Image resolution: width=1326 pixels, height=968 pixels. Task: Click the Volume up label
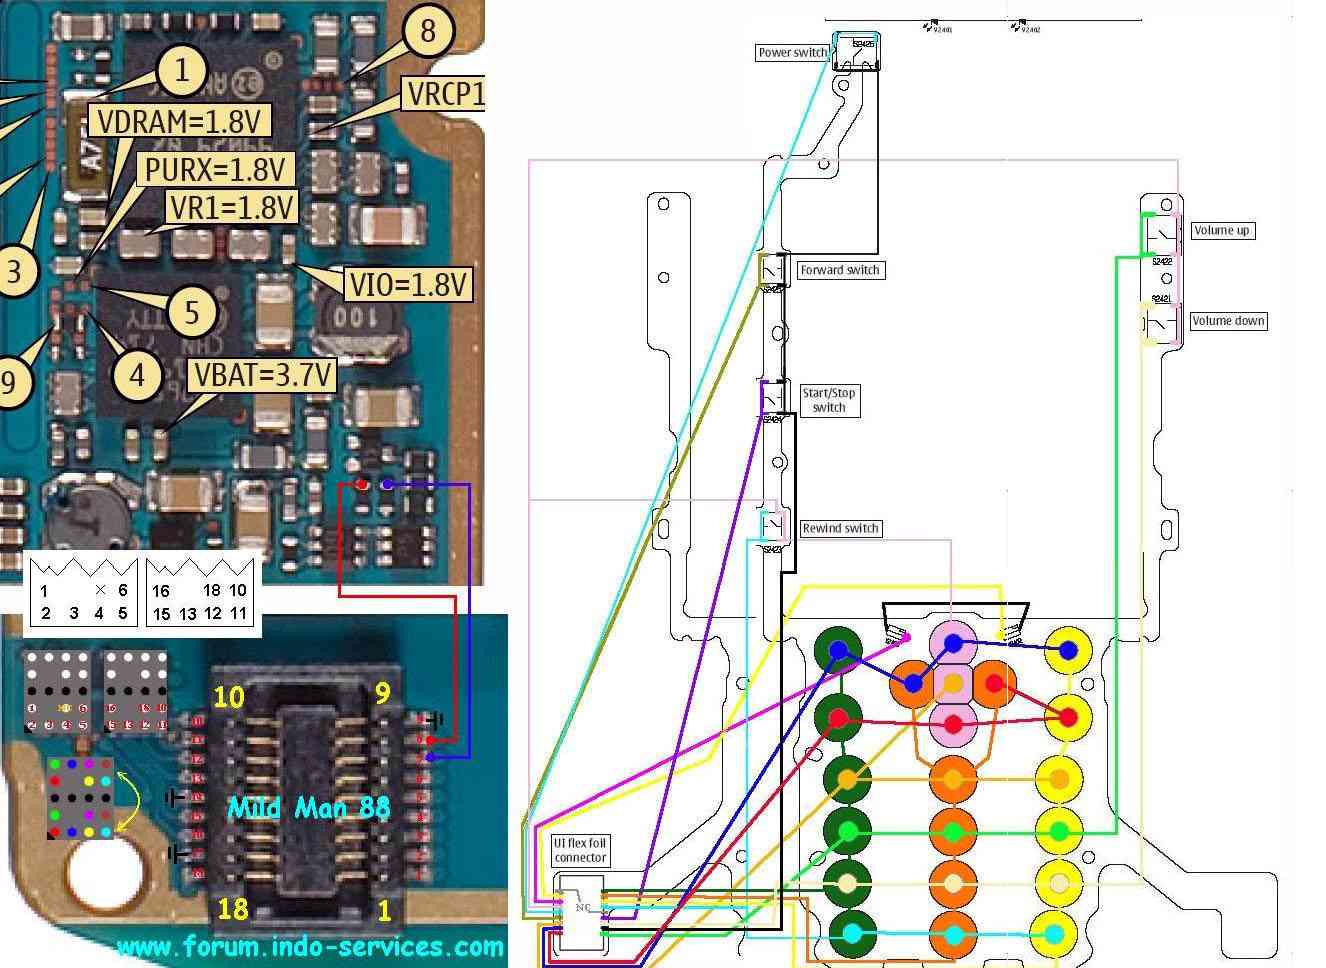[1221, 230]
